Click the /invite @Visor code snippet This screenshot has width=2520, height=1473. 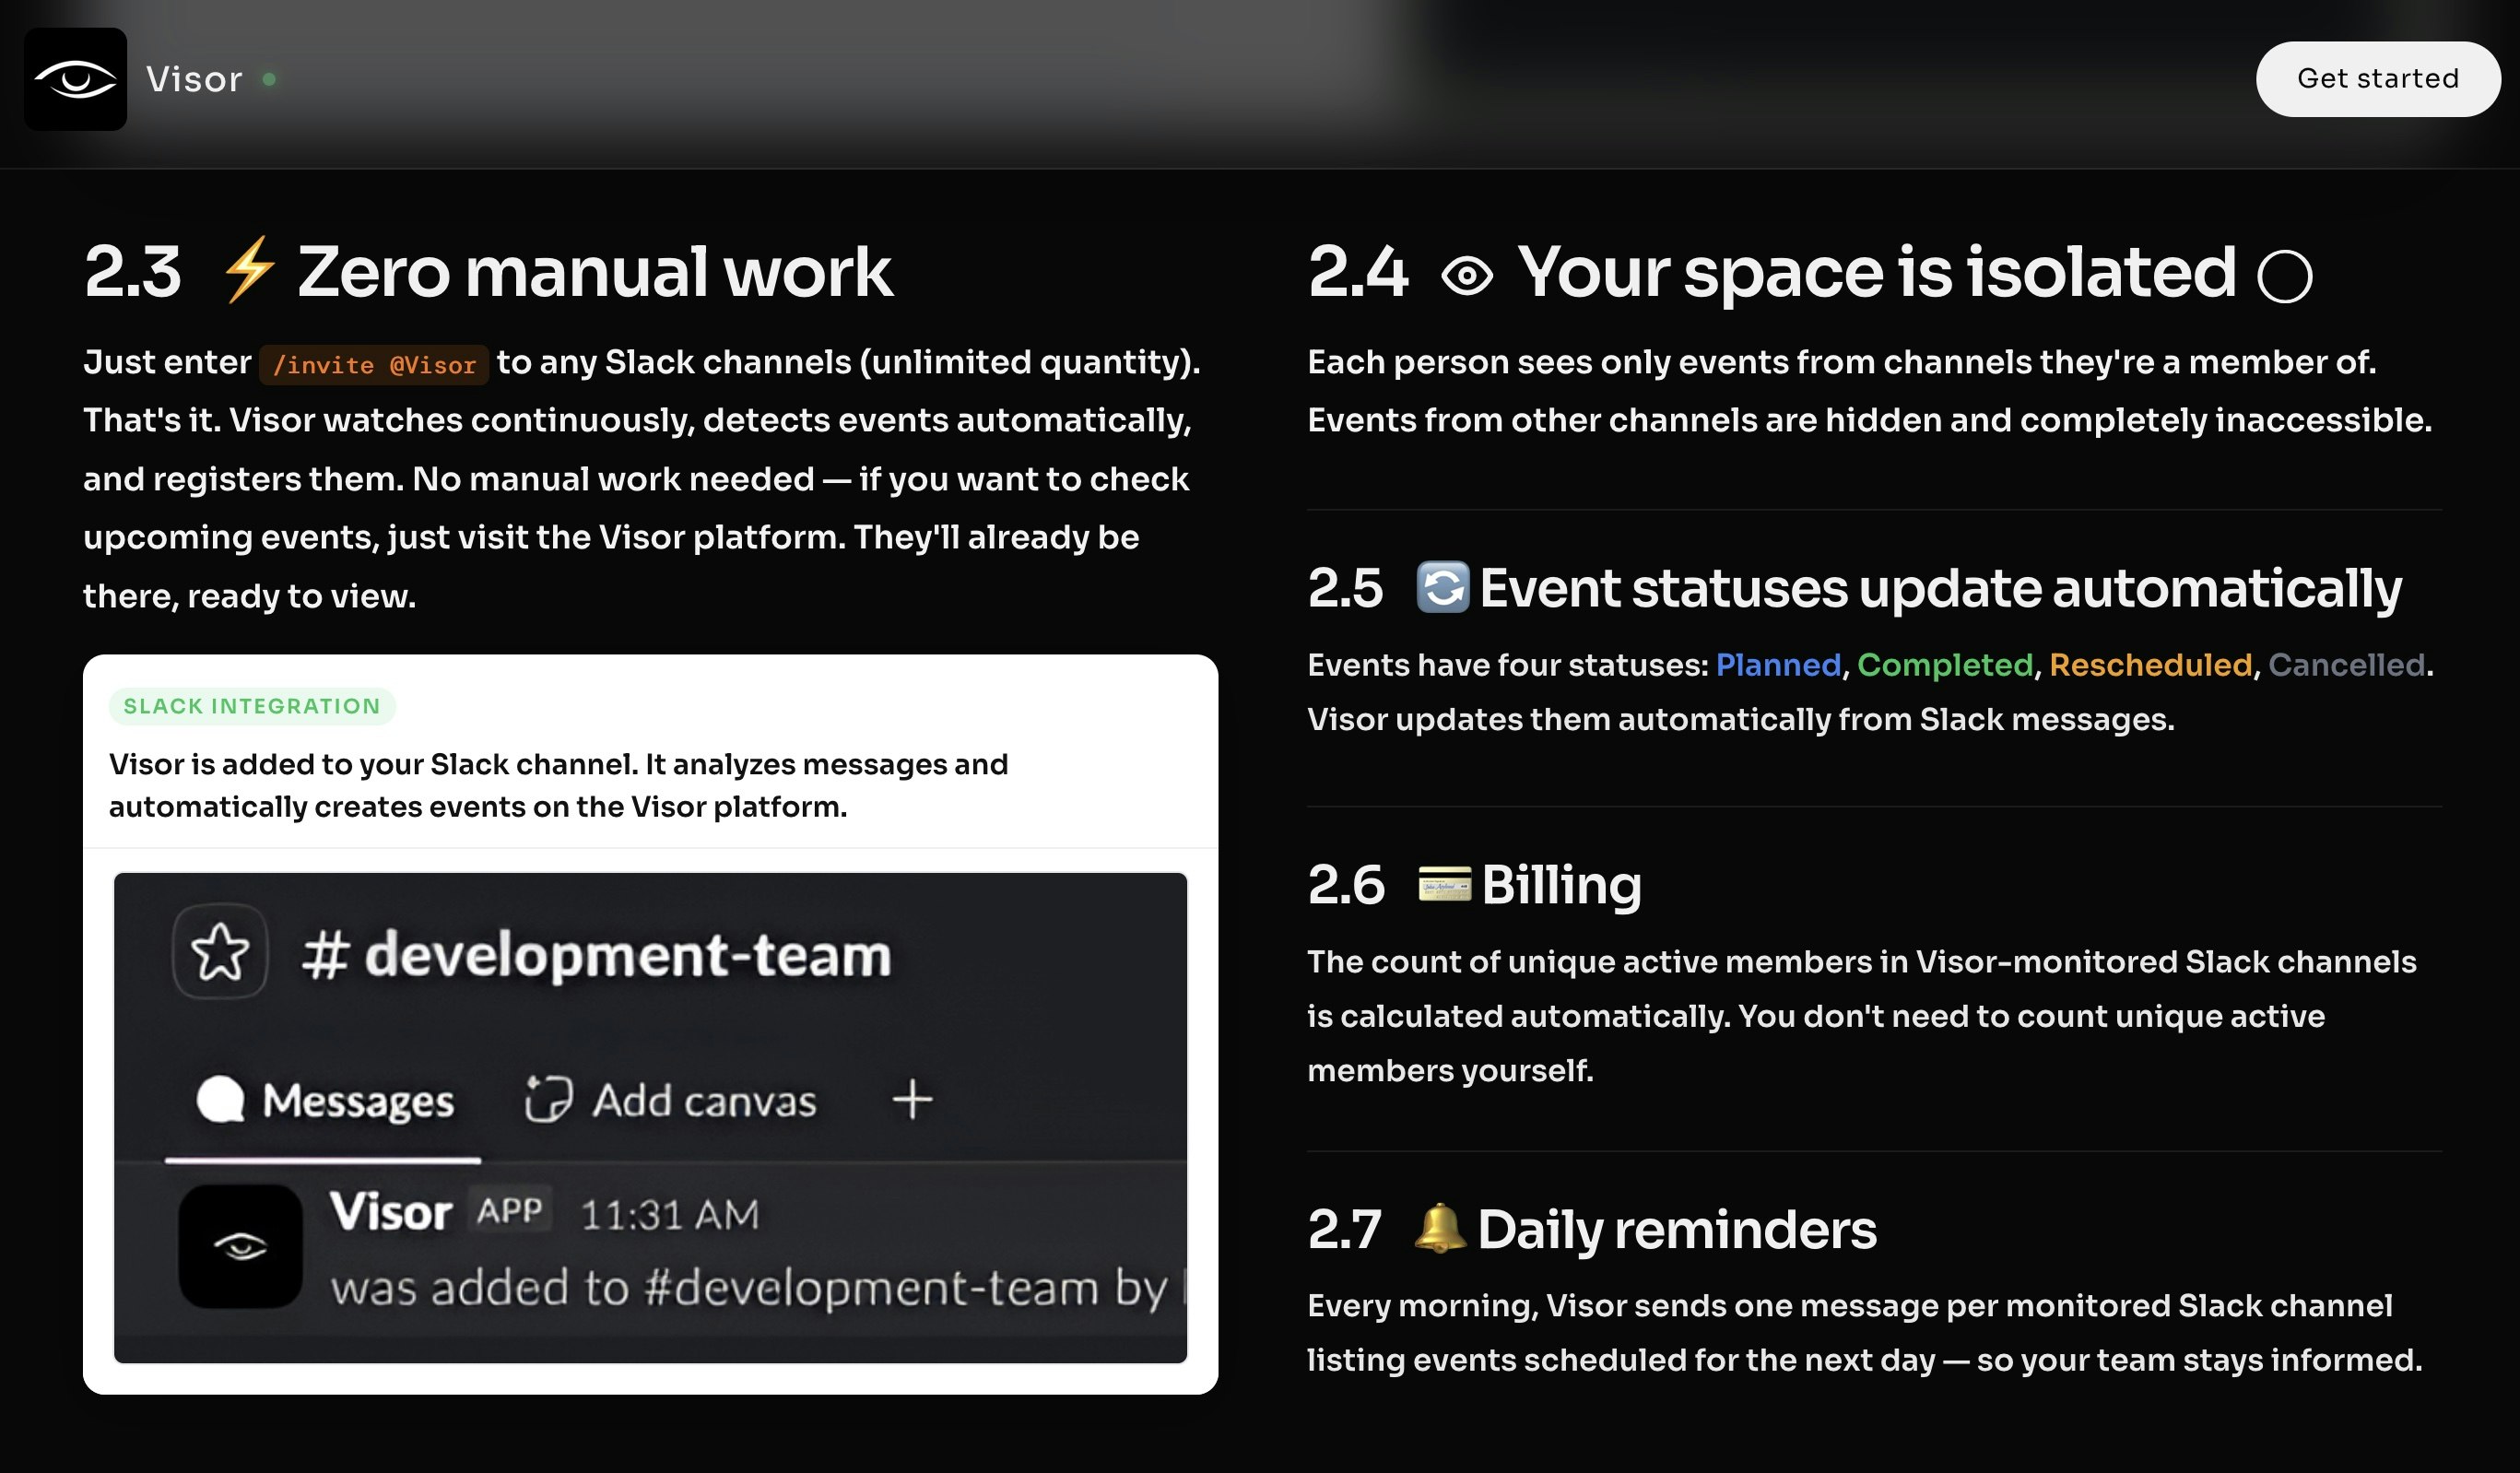tap(374, 365)
